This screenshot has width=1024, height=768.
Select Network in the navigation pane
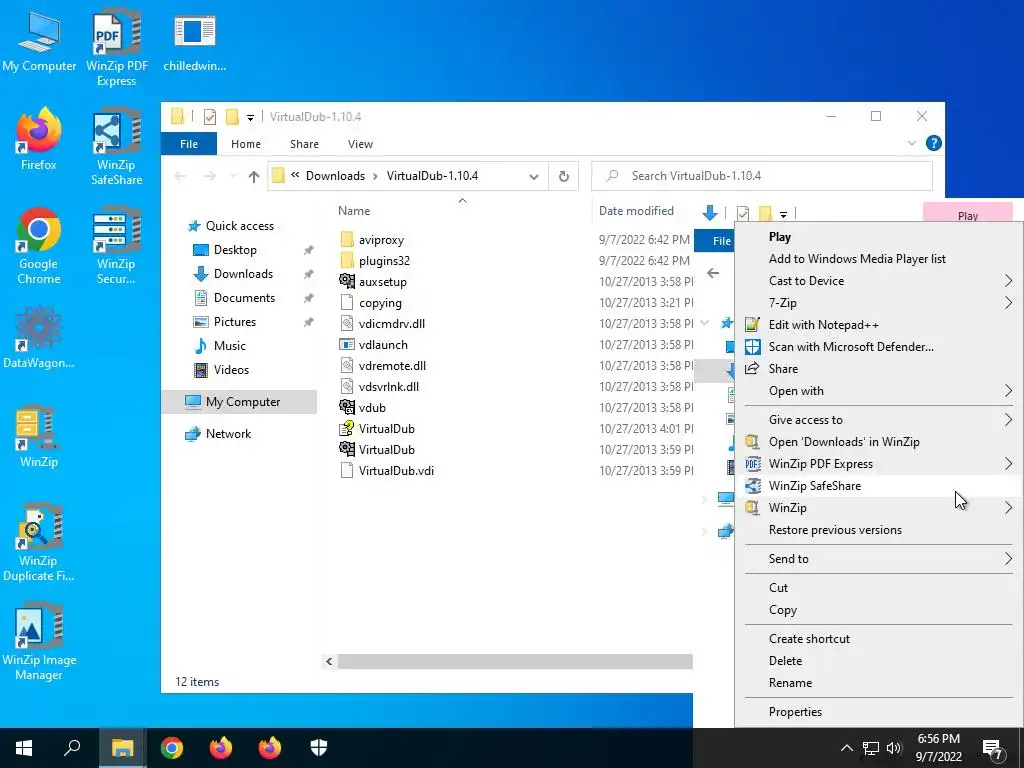228,434
